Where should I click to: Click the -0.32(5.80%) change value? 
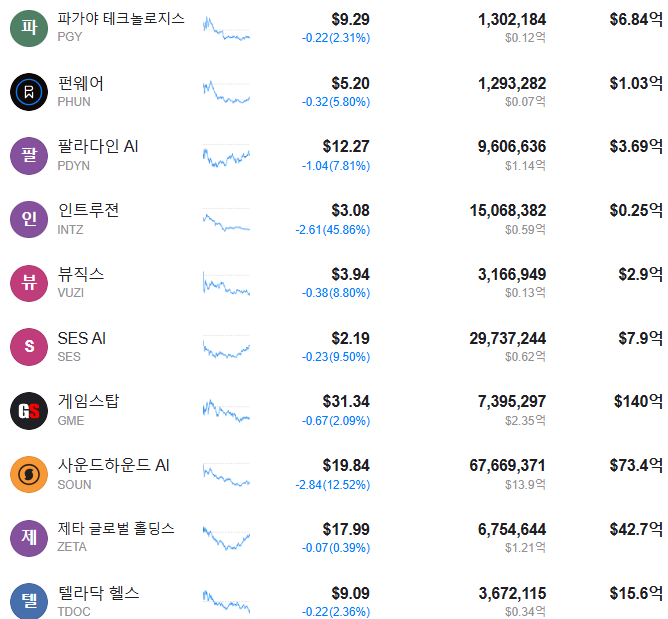pyautogui.click(x=336, y=102)
